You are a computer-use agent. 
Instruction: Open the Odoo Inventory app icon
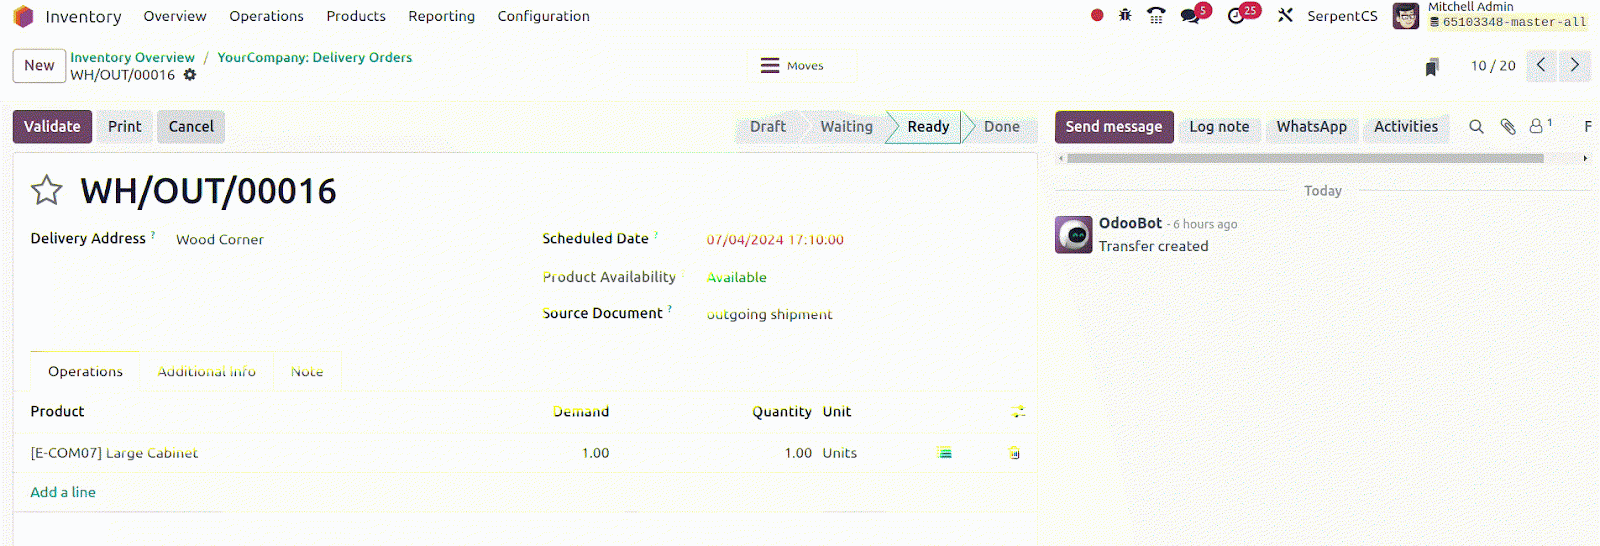[x=23, y=16]
